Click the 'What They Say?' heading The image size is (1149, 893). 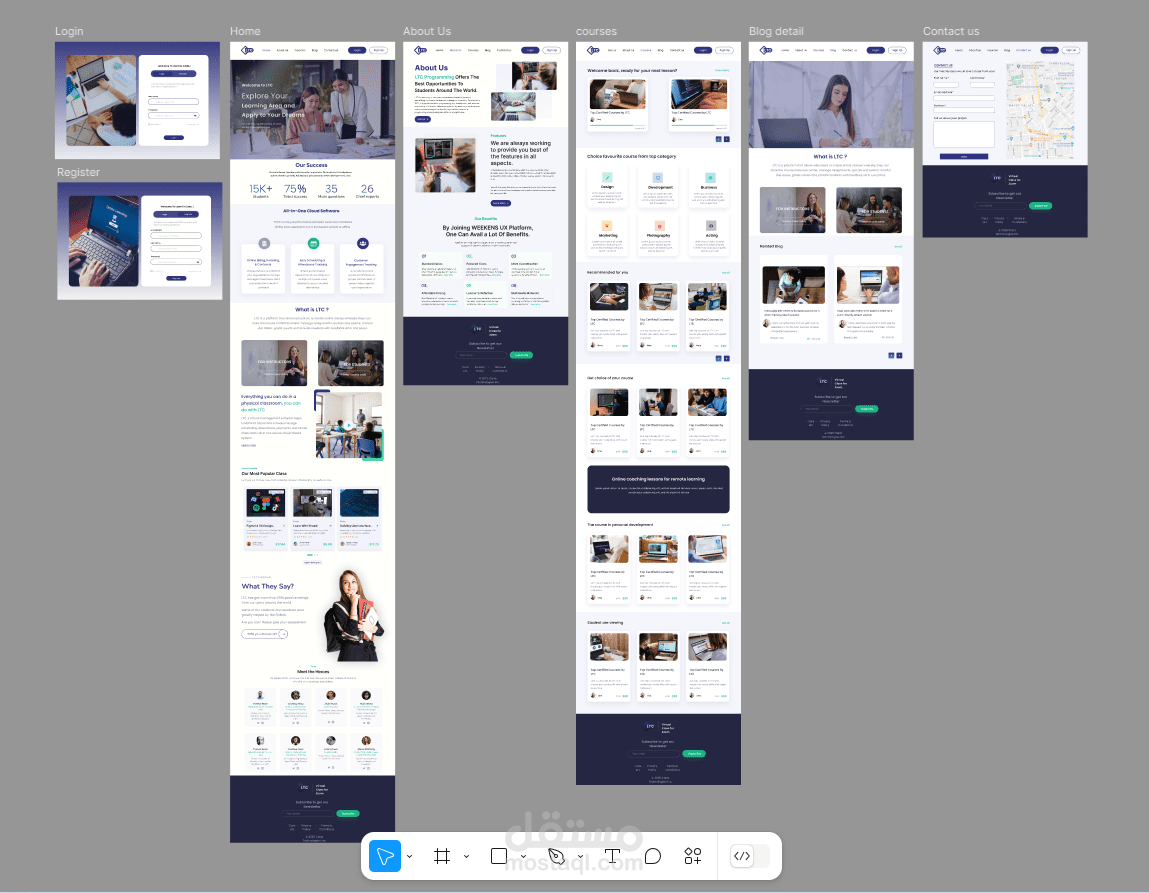[x=267, y=586]
